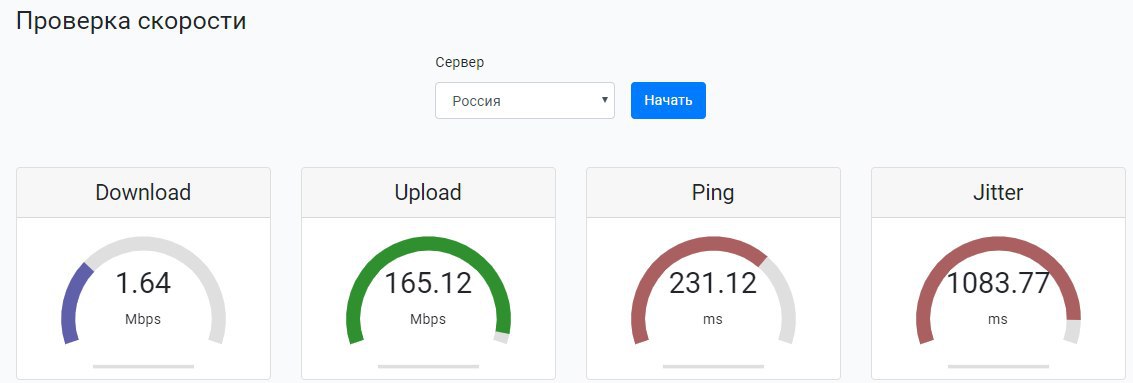1133x383 pixels.
Task: Click the Проверка скорости heading
Action: [131, 21]
